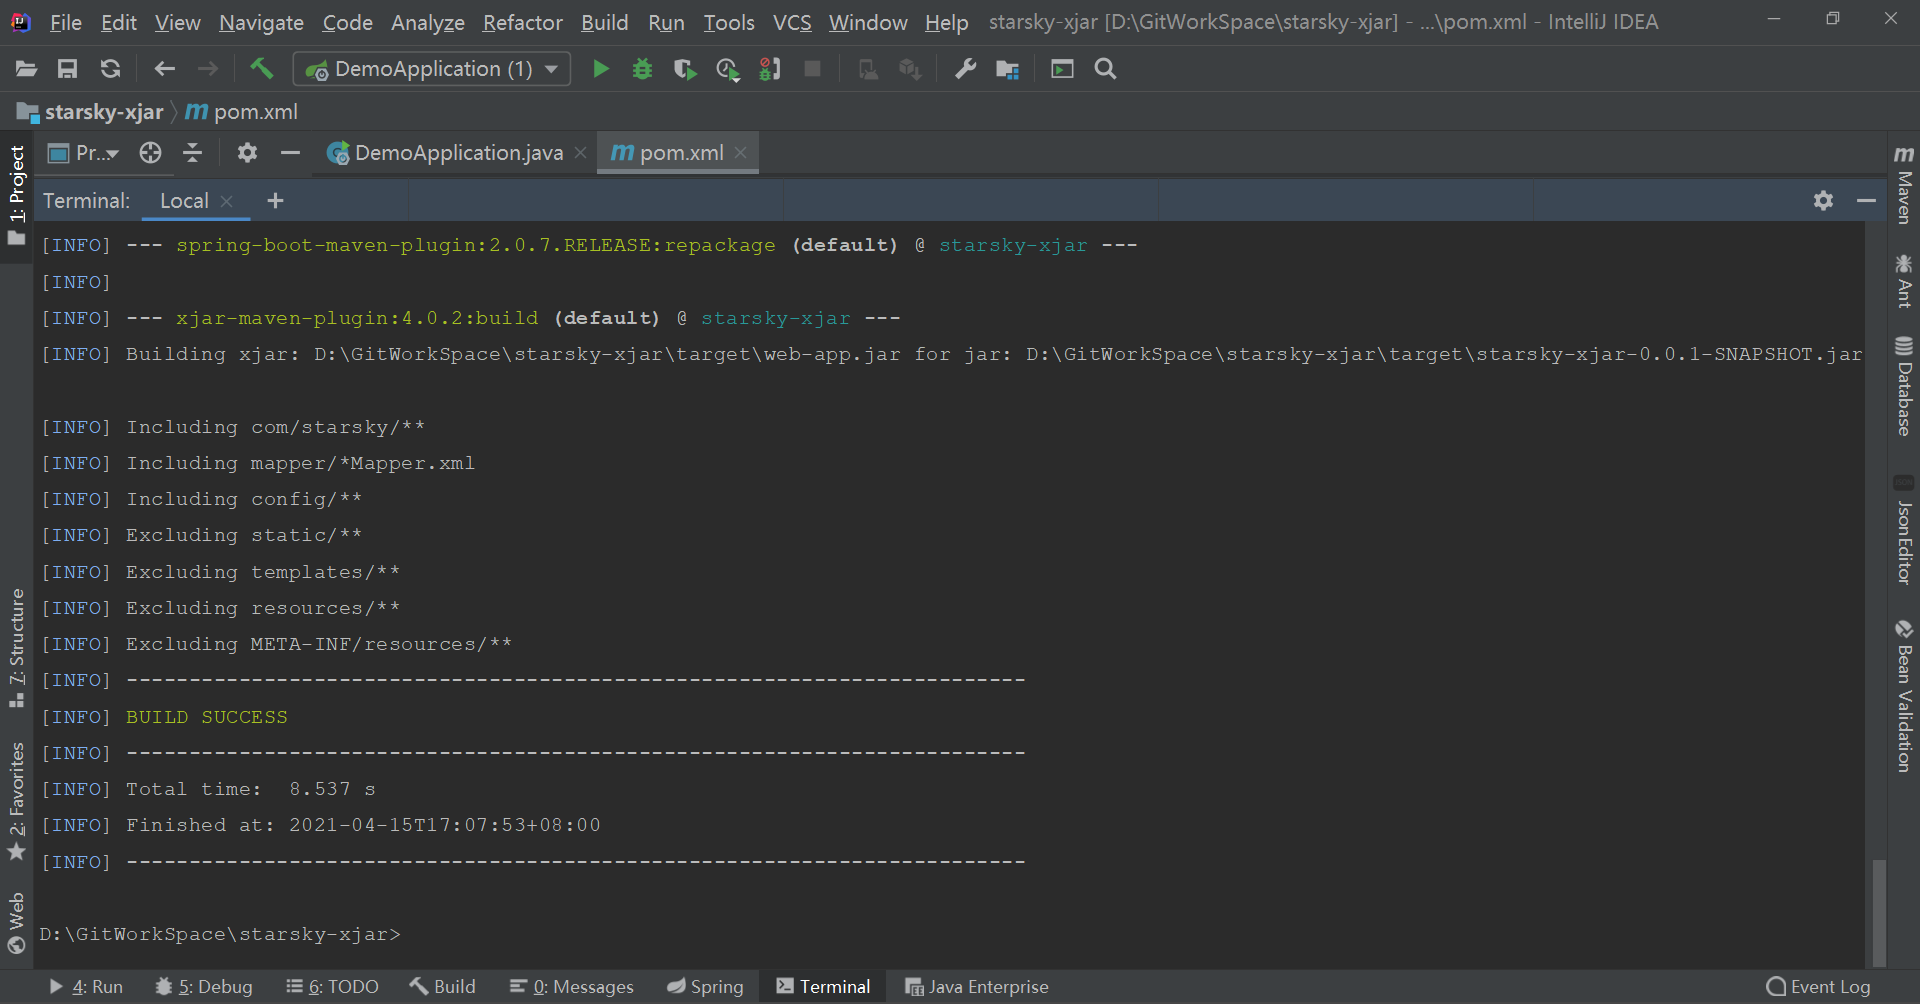Toggle the JsonEditor tool window
This screenshot has height=1004, width=1920.
[1904, 530]
